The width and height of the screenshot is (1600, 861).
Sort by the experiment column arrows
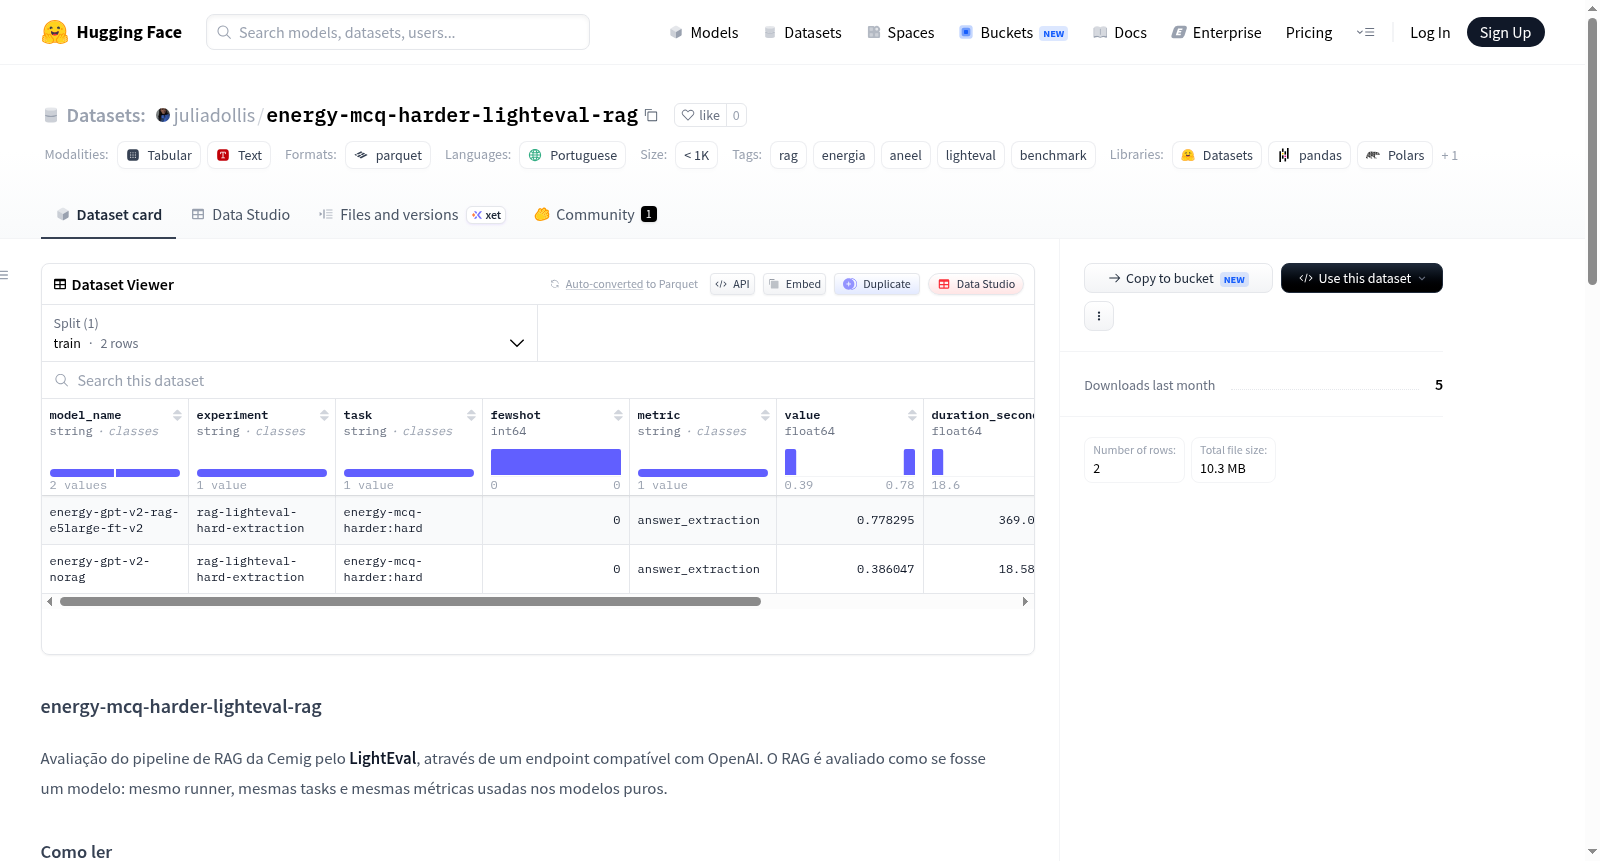pyautogui.click(x=324, y=415)
